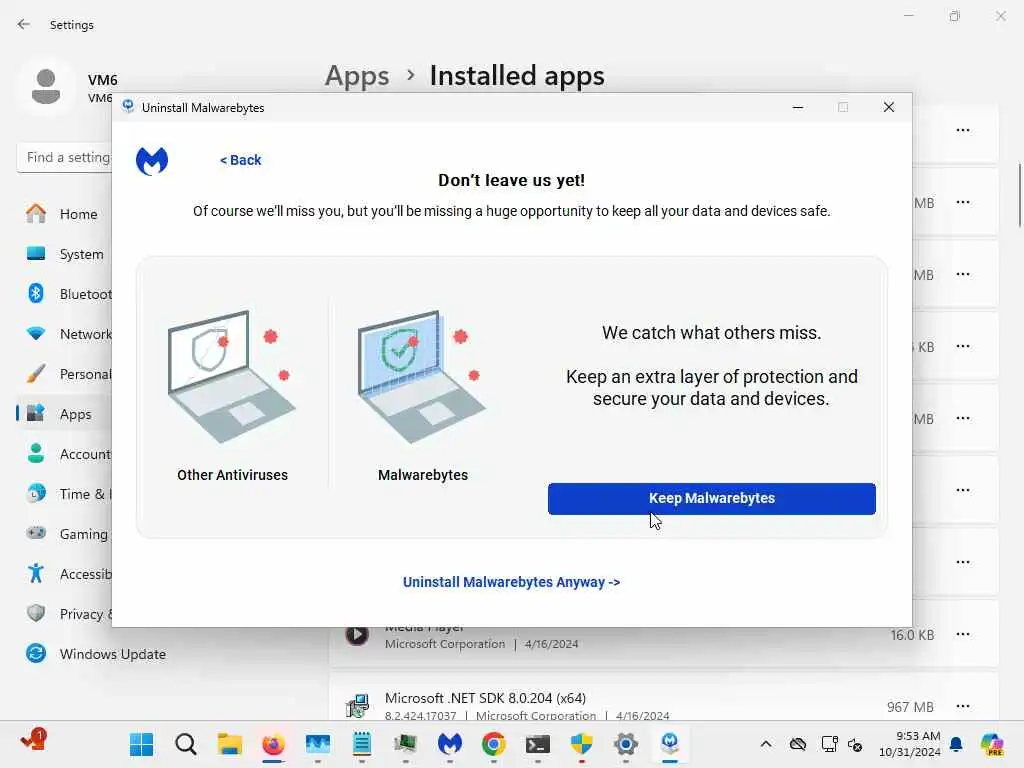The image size is (1024, 768).
Task: Click the Settings window scrollbar
Action: tap(1019, 196)
